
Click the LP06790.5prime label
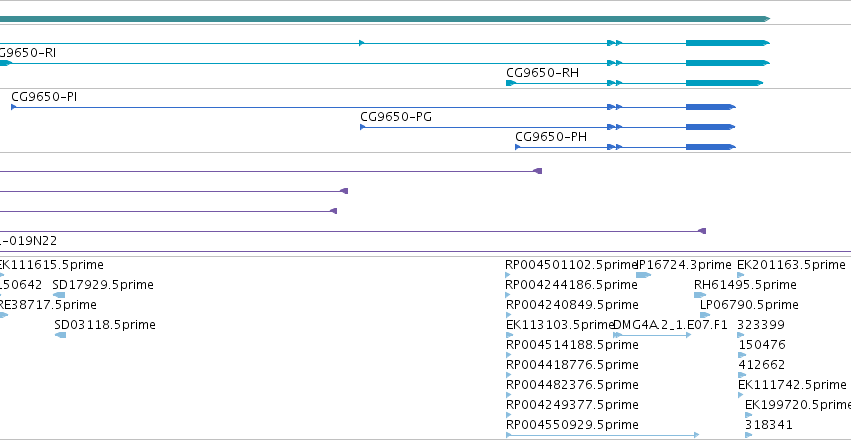749,305
